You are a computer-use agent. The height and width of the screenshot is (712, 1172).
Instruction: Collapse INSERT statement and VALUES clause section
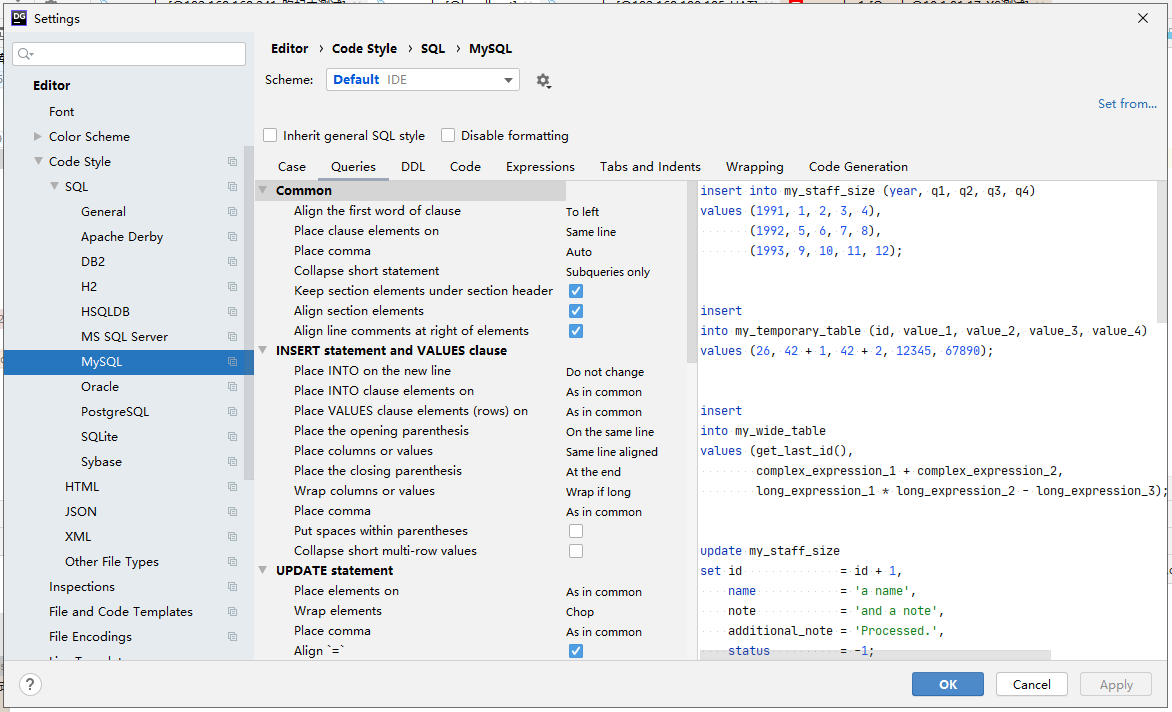(263, 350)
